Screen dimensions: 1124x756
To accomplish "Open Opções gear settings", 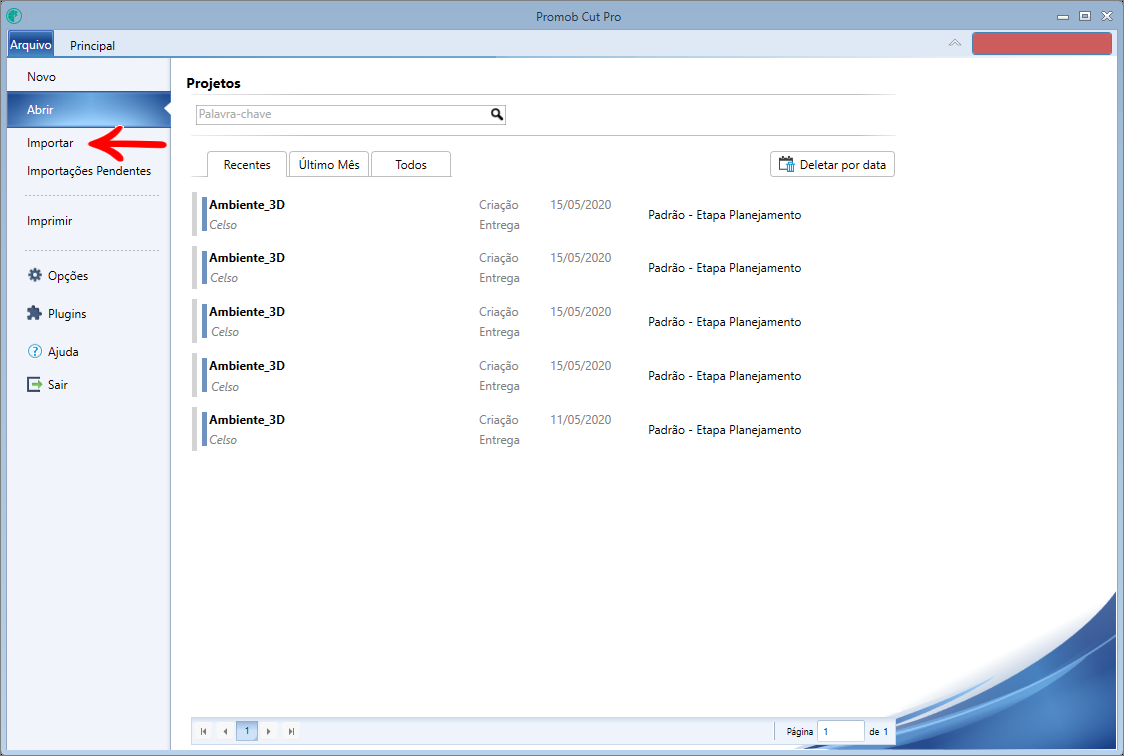I will tap(35, 276).
